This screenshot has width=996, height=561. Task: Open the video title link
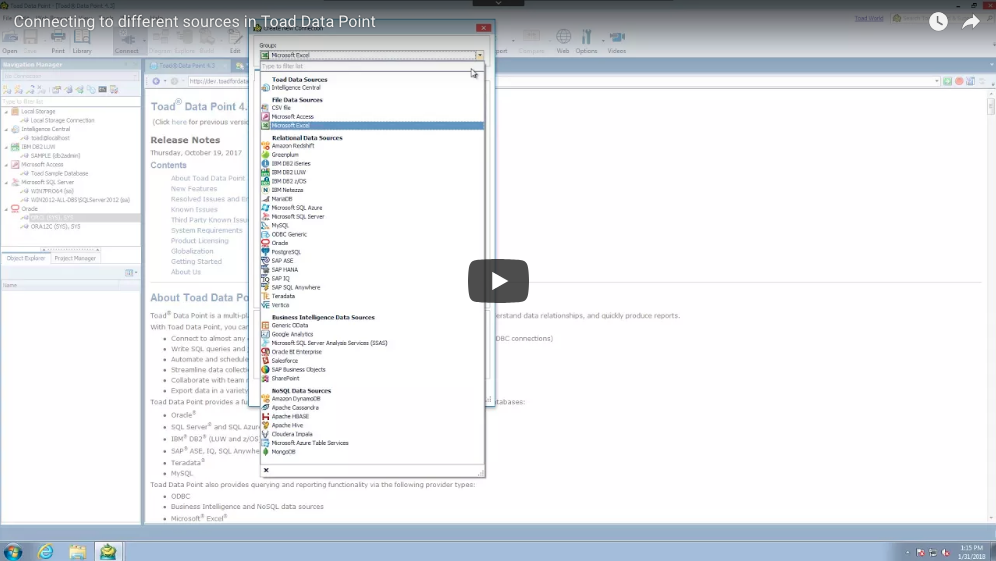pyautogui.click(x=194, y=22)
